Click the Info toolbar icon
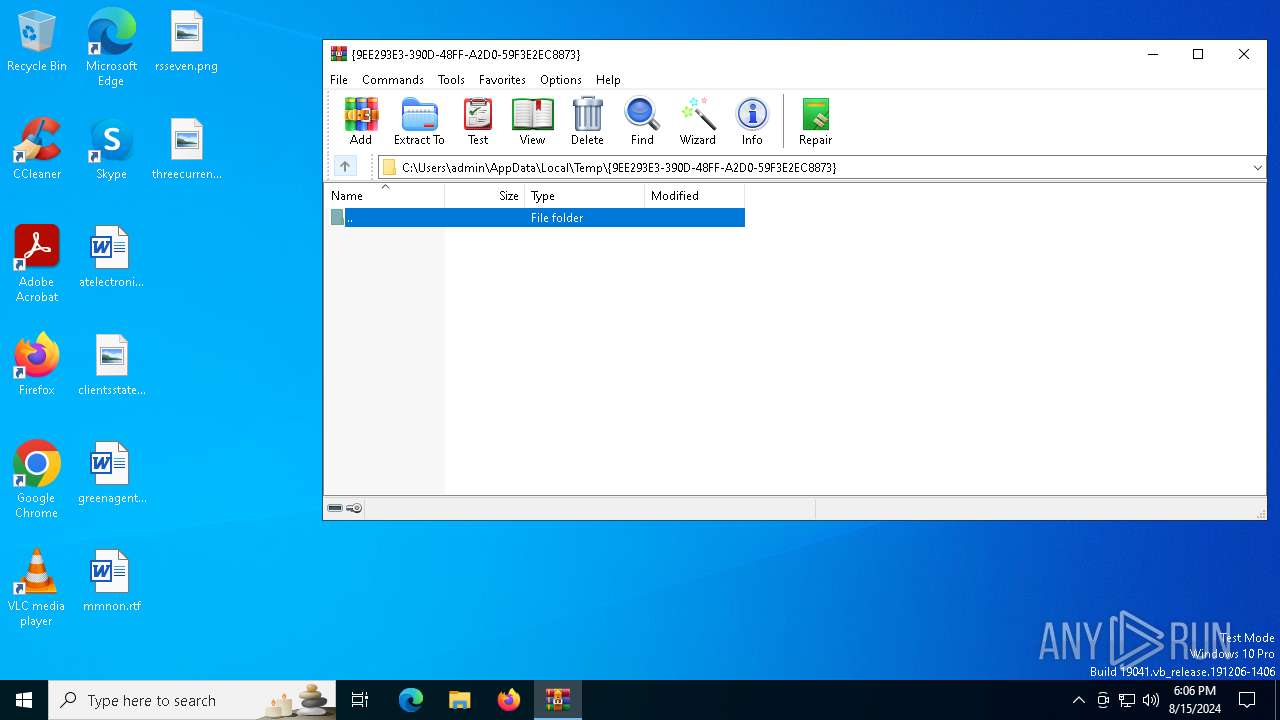This screenshot has height=720, width=1280. tap(752, 121)
